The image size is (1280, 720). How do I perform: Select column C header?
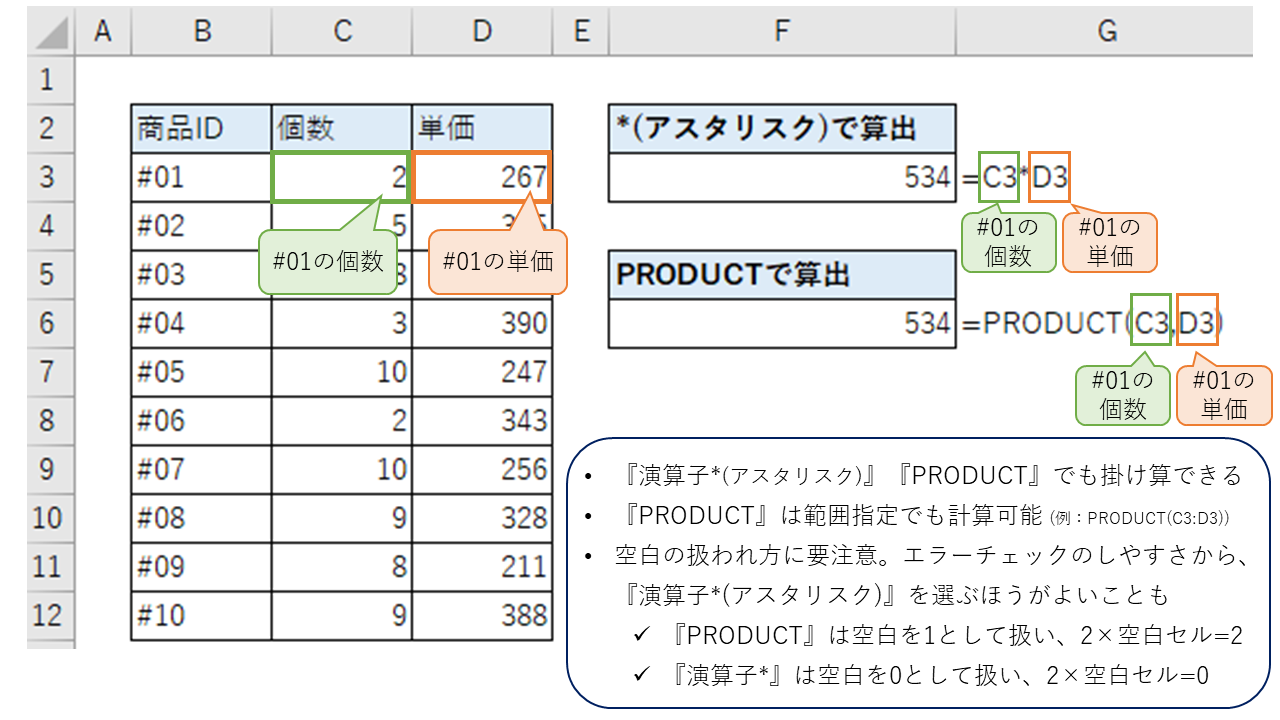[x=342, y=31]
